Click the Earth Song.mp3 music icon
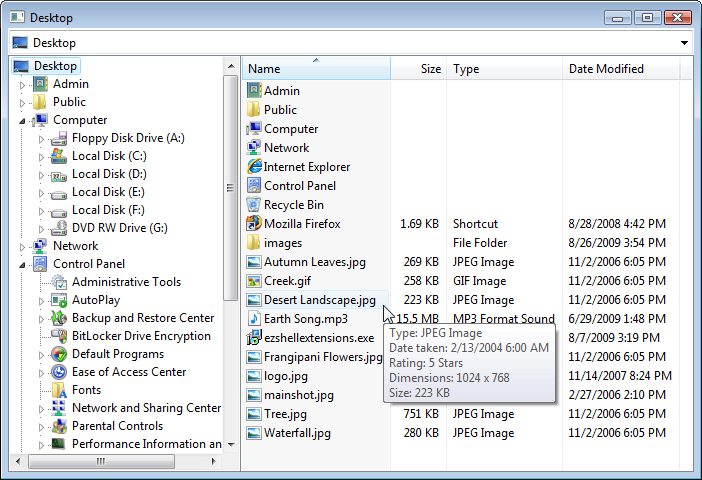The height and width of the screenshot is (480, 702). [254, 318]
